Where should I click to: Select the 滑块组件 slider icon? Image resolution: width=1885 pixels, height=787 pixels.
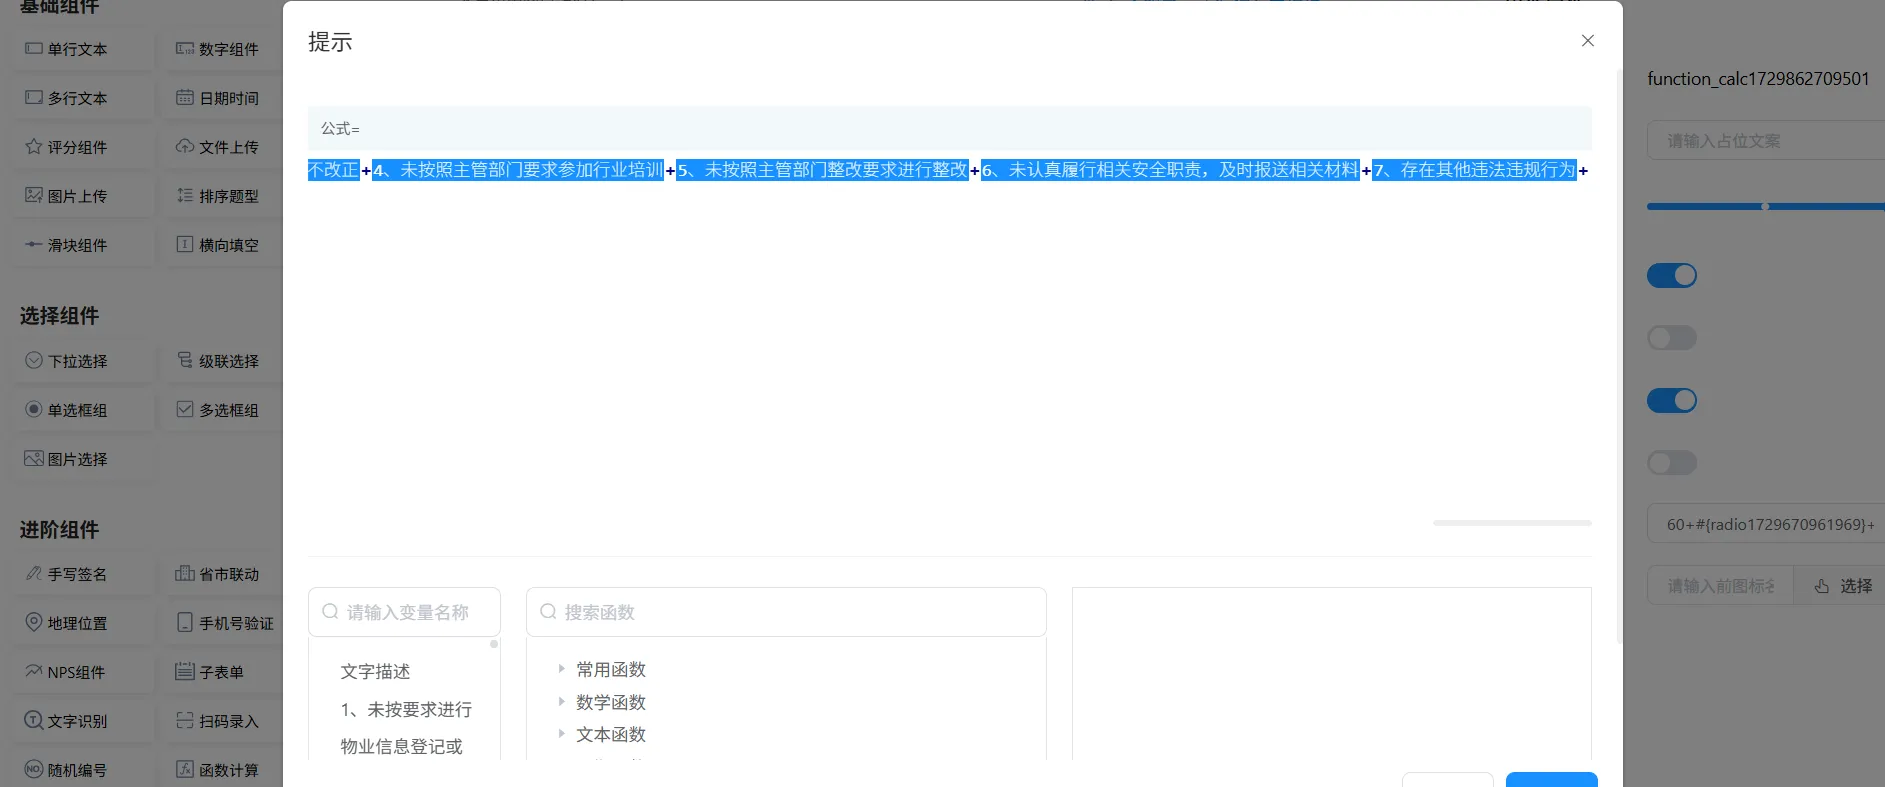[34, 245]
